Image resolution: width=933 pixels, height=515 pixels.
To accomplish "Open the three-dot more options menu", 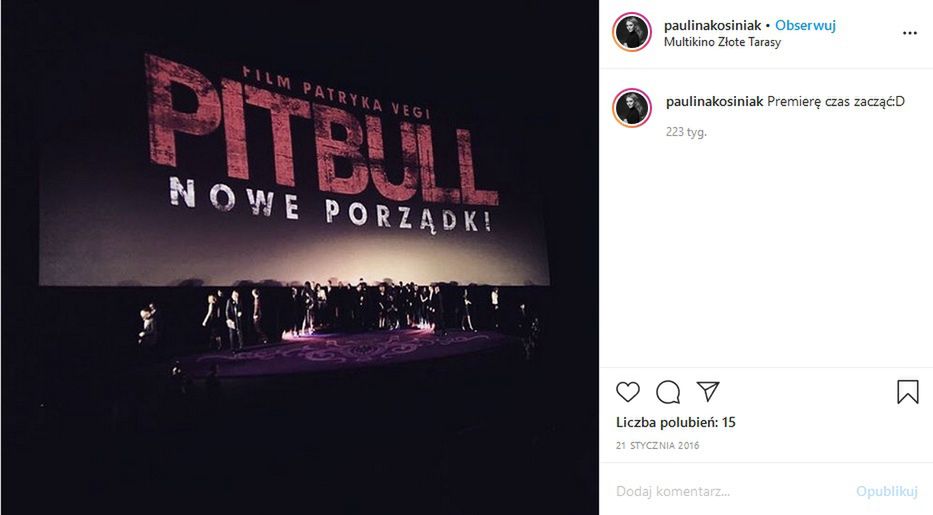I will pyautogui.click(x=909, y=33).
